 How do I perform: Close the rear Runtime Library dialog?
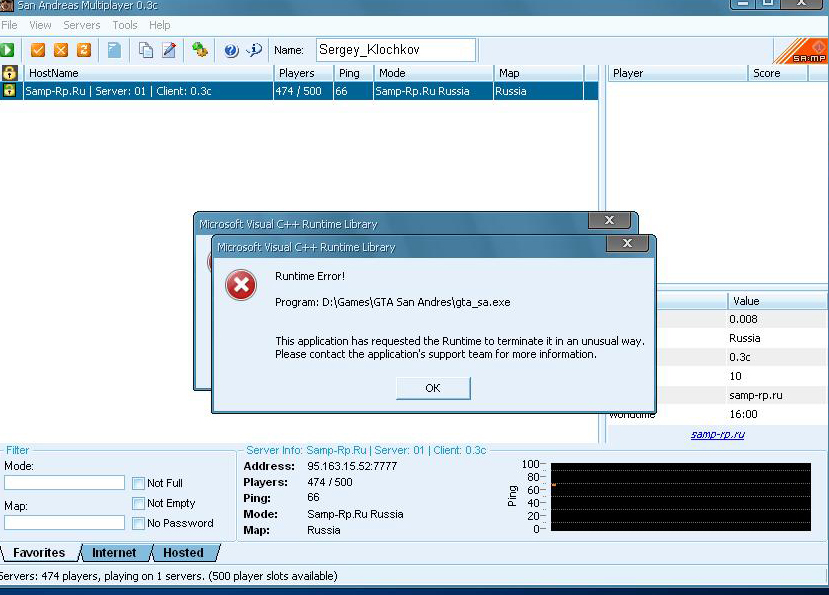pyautogui.click(x=610, y=221)
